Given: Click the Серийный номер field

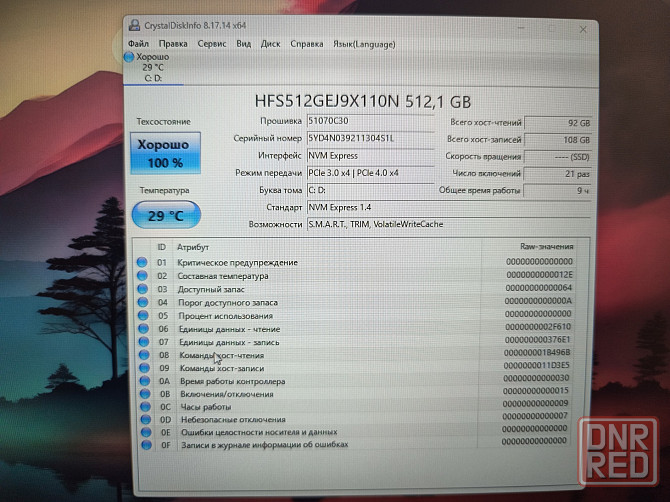Looking at the screenshot, I should pos(370,138).
